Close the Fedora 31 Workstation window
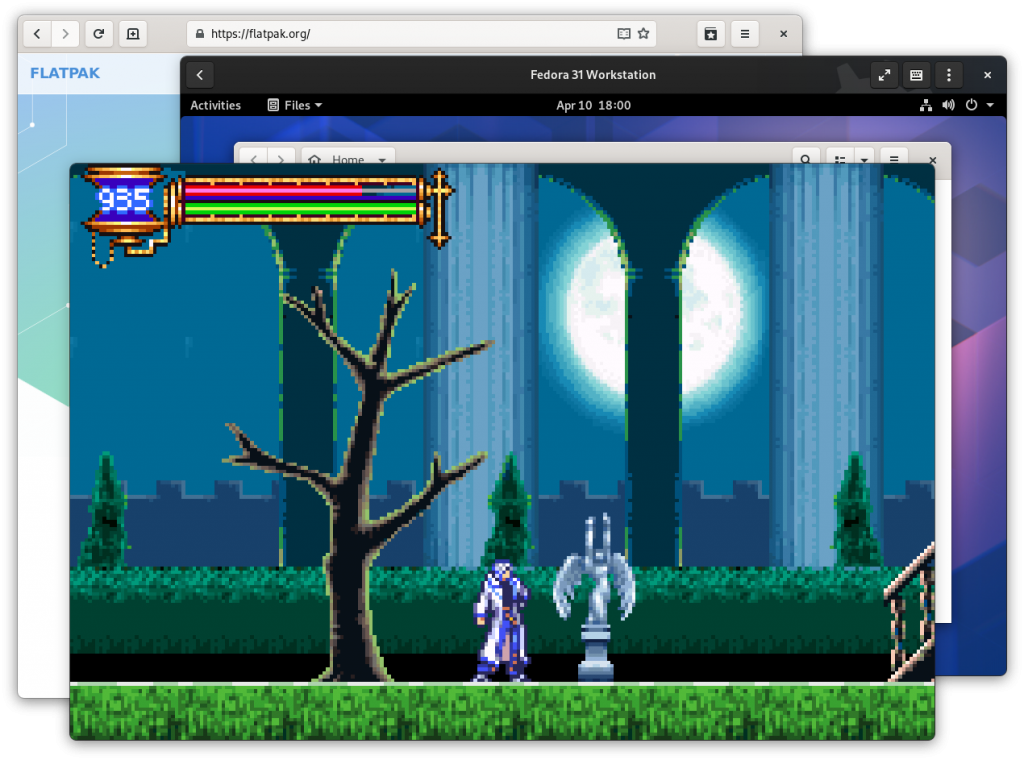 [987, 75]
